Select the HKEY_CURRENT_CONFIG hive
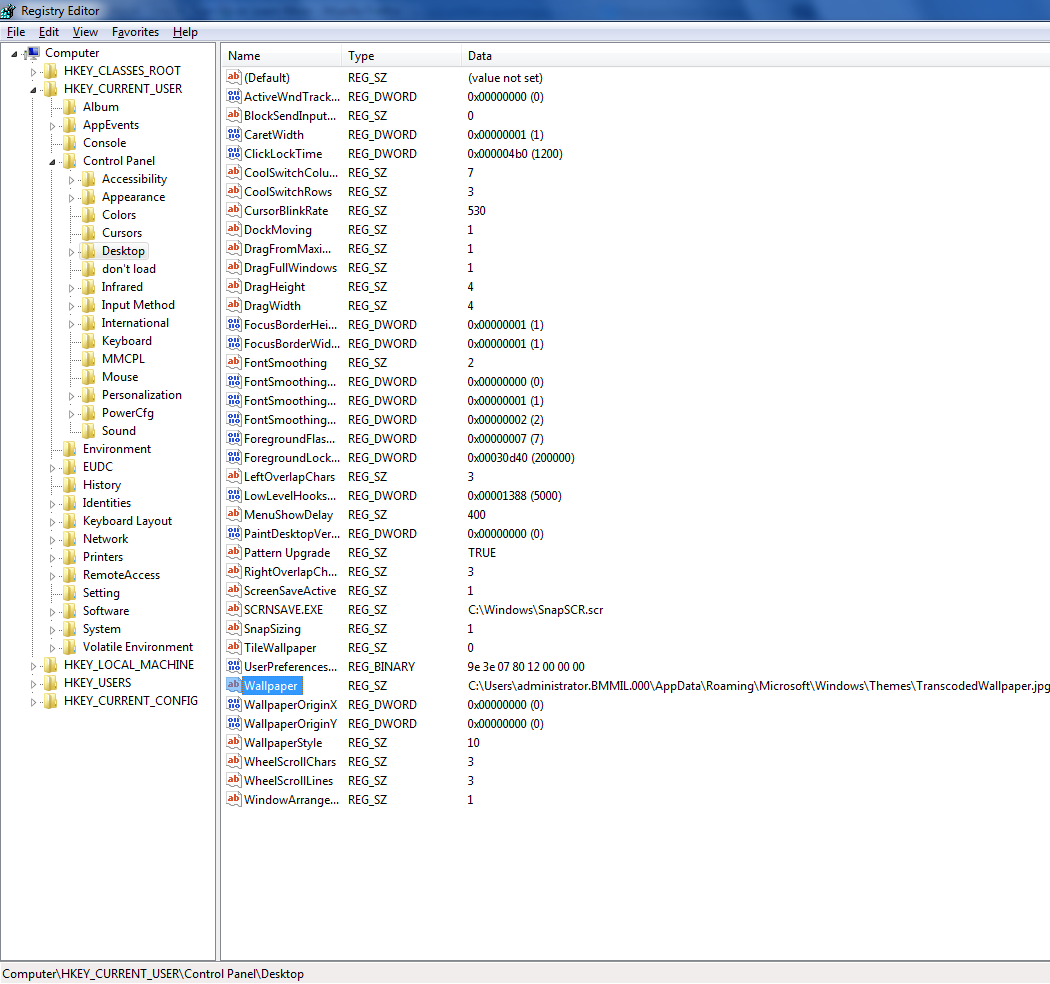The height and width of the screenshot is (984, 1050). coord(131,701)
